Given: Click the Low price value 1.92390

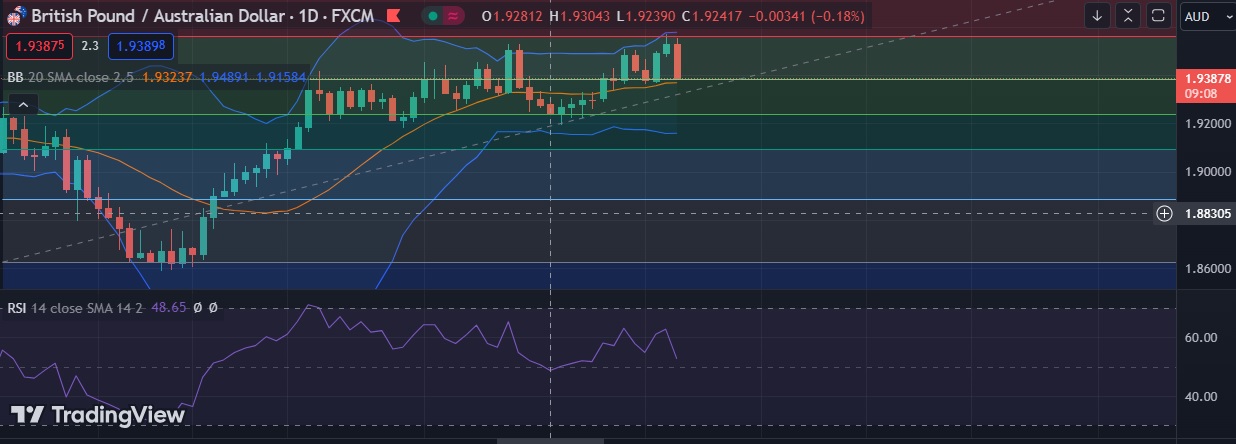Looking at the screenshot, I should [650, 16].
